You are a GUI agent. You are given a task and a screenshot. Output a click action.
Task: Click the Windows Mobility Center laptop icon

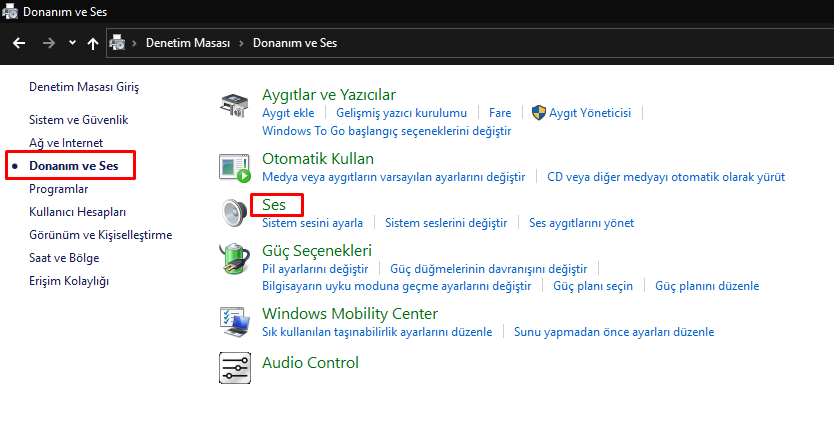[x=235, y=322]
